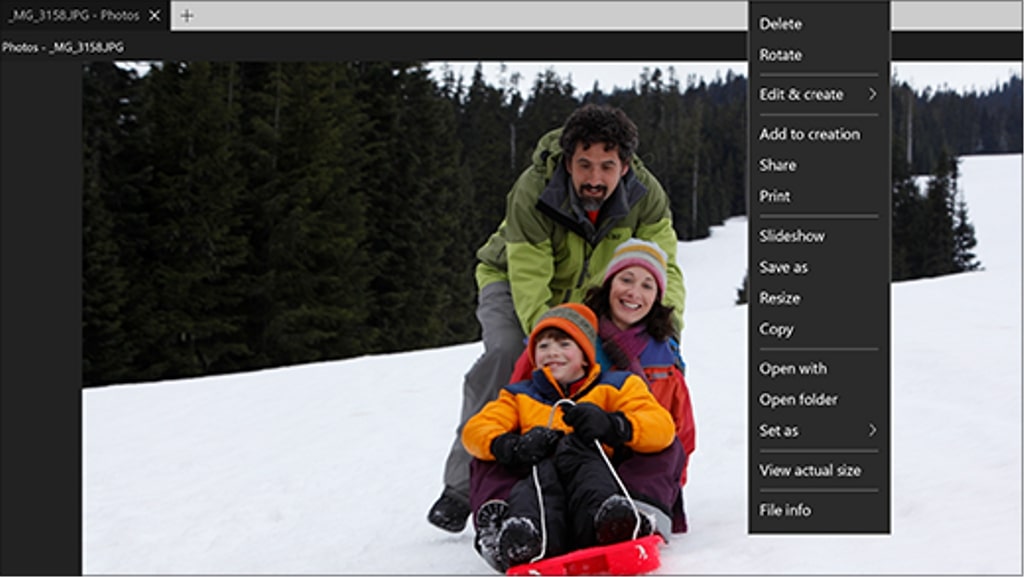Expand the Edit & create submenu
Screen dimensions: 1024x577
[801, 94]
